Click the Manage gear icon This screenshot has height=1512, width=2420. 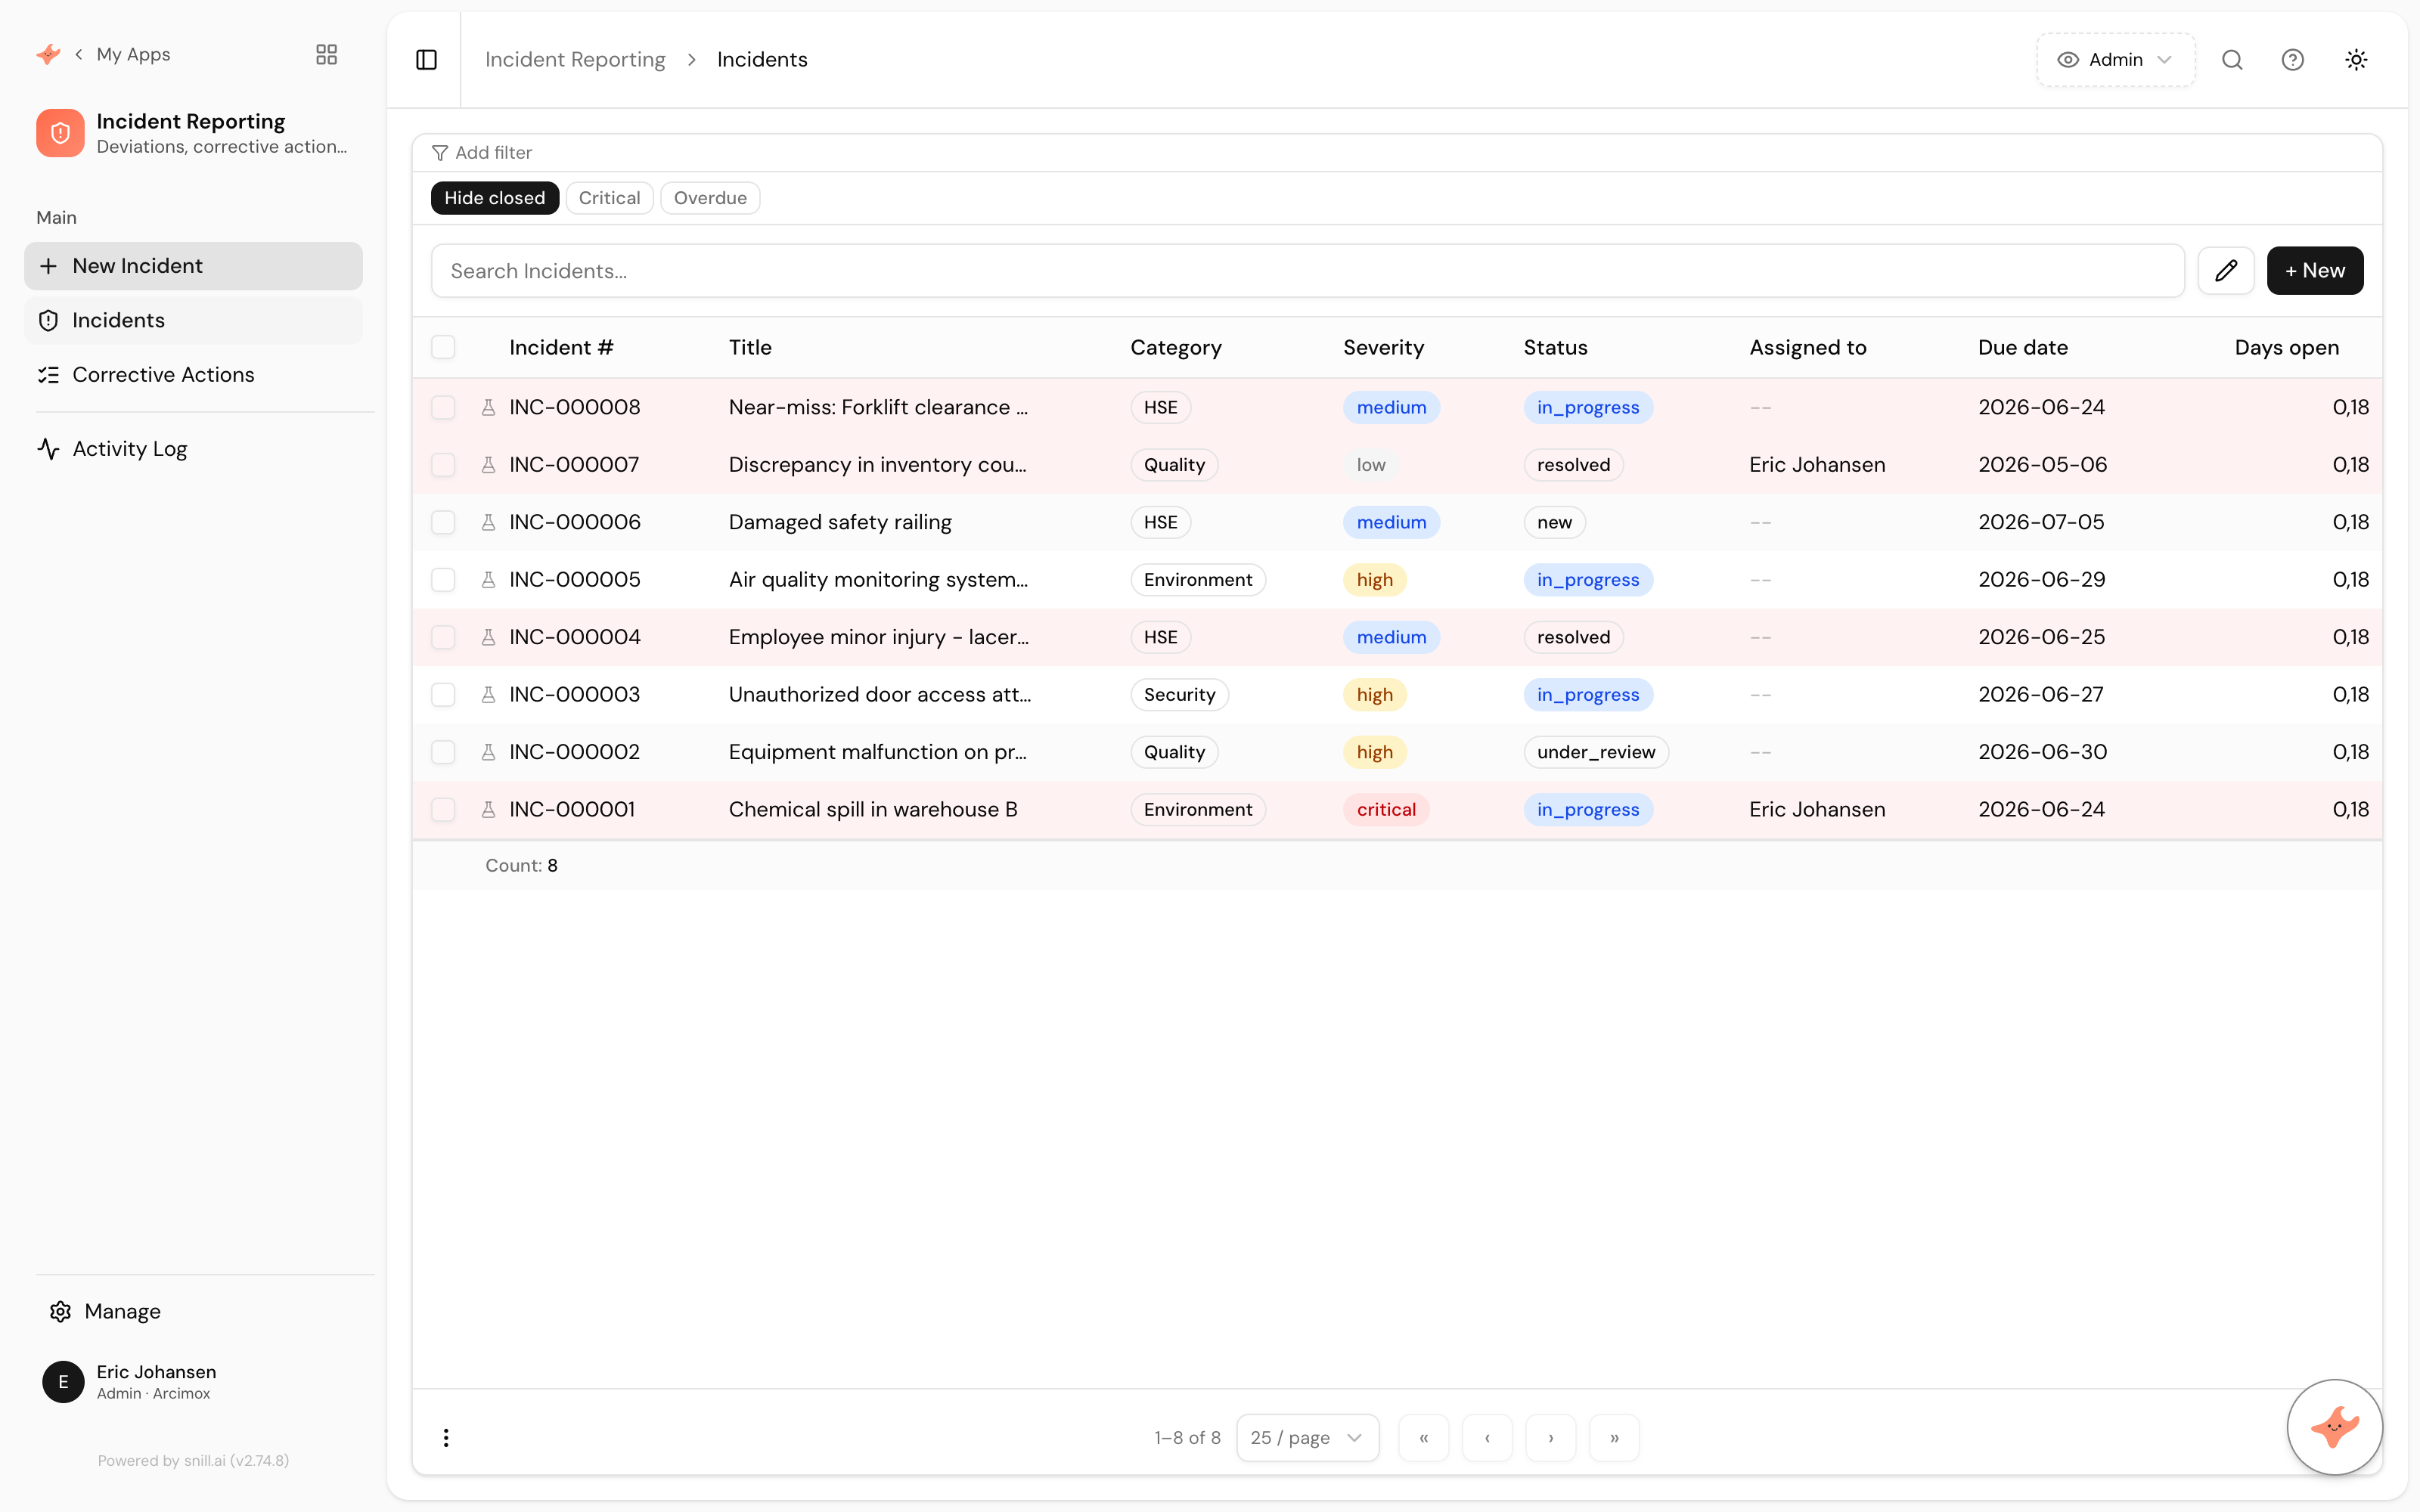tap(60, 1311)
